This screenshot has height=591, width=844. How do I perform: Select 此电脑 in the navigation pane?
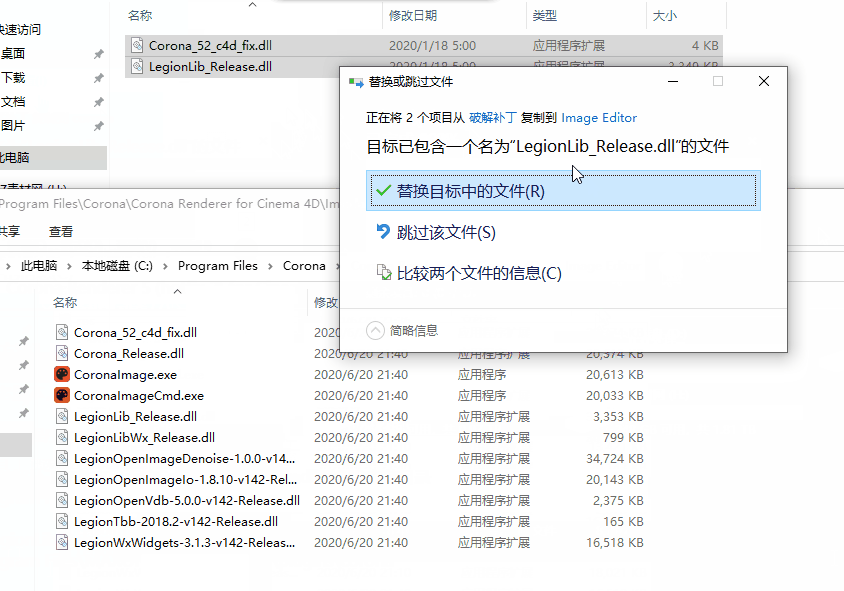[15, 158]
